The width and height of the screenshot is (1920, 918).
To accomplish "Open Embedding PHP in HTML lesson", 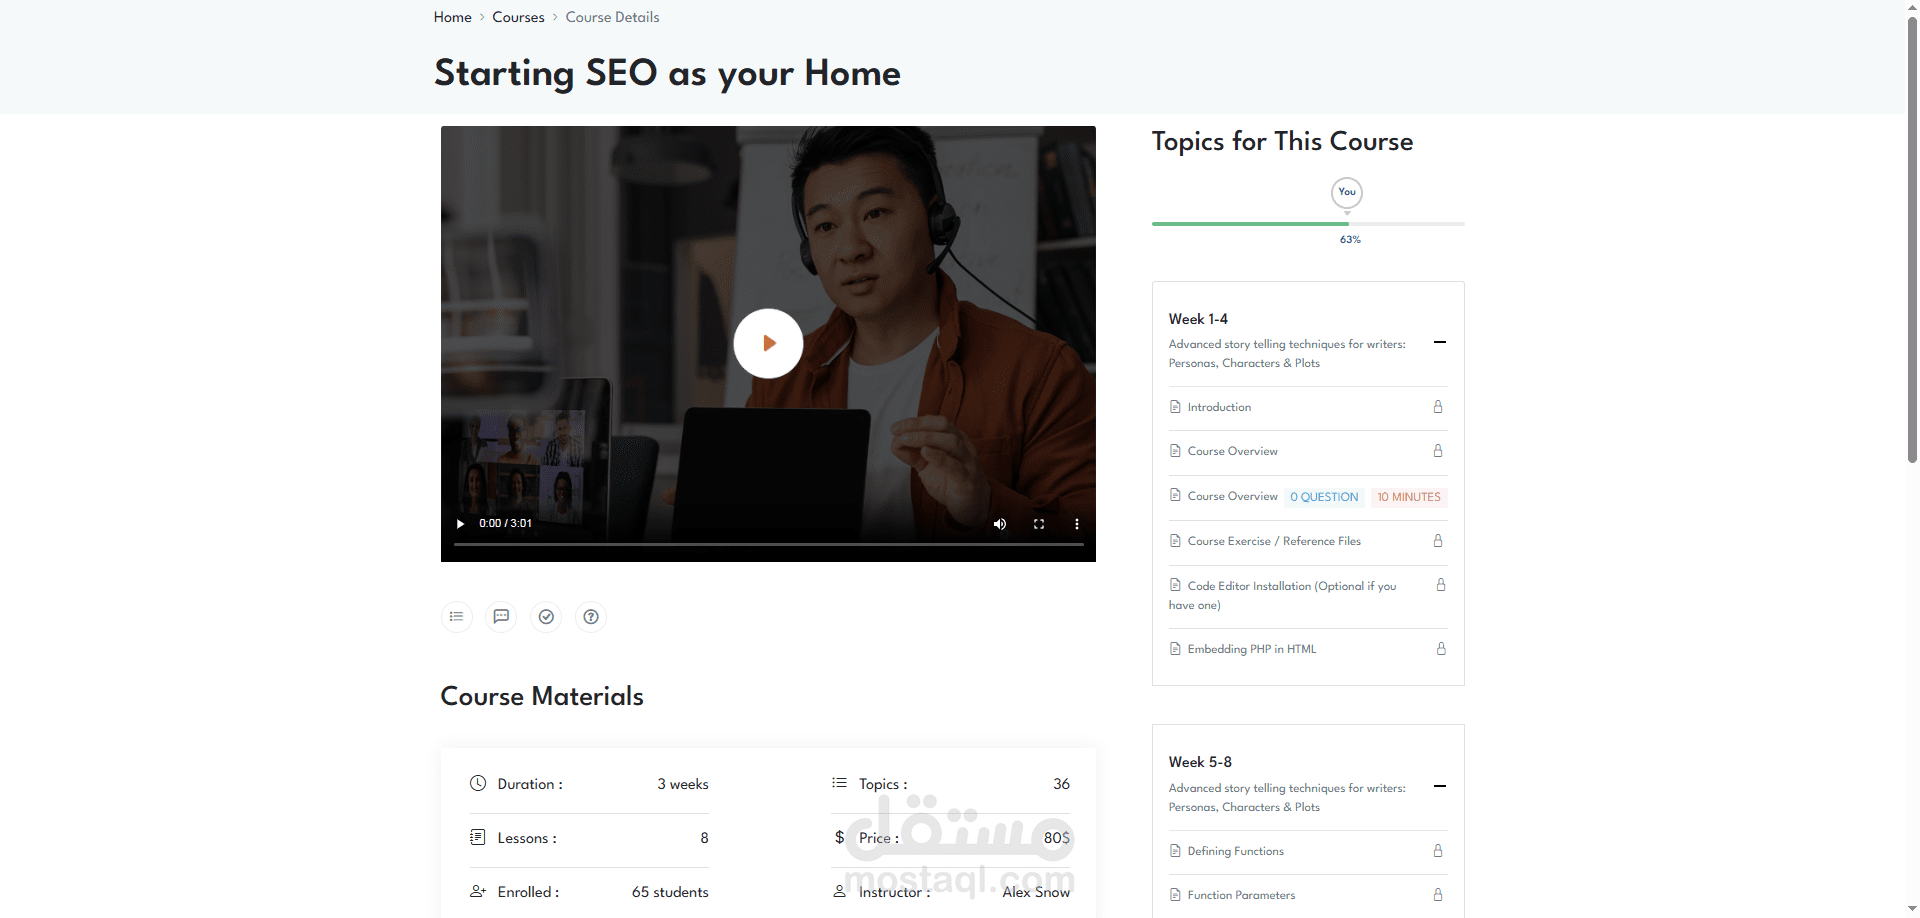I will click(x=1252, y=649).
